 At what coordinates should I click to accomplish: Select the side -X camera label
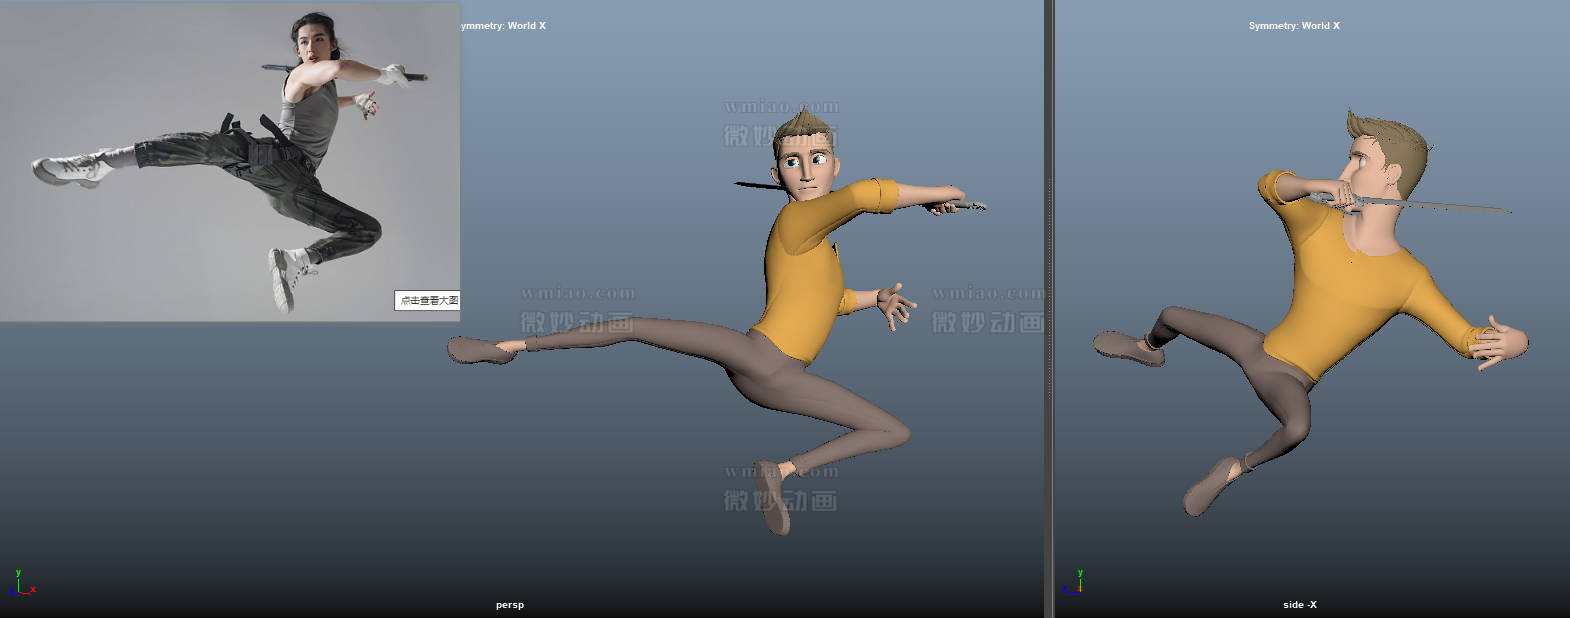click(x=1299, y=605)
